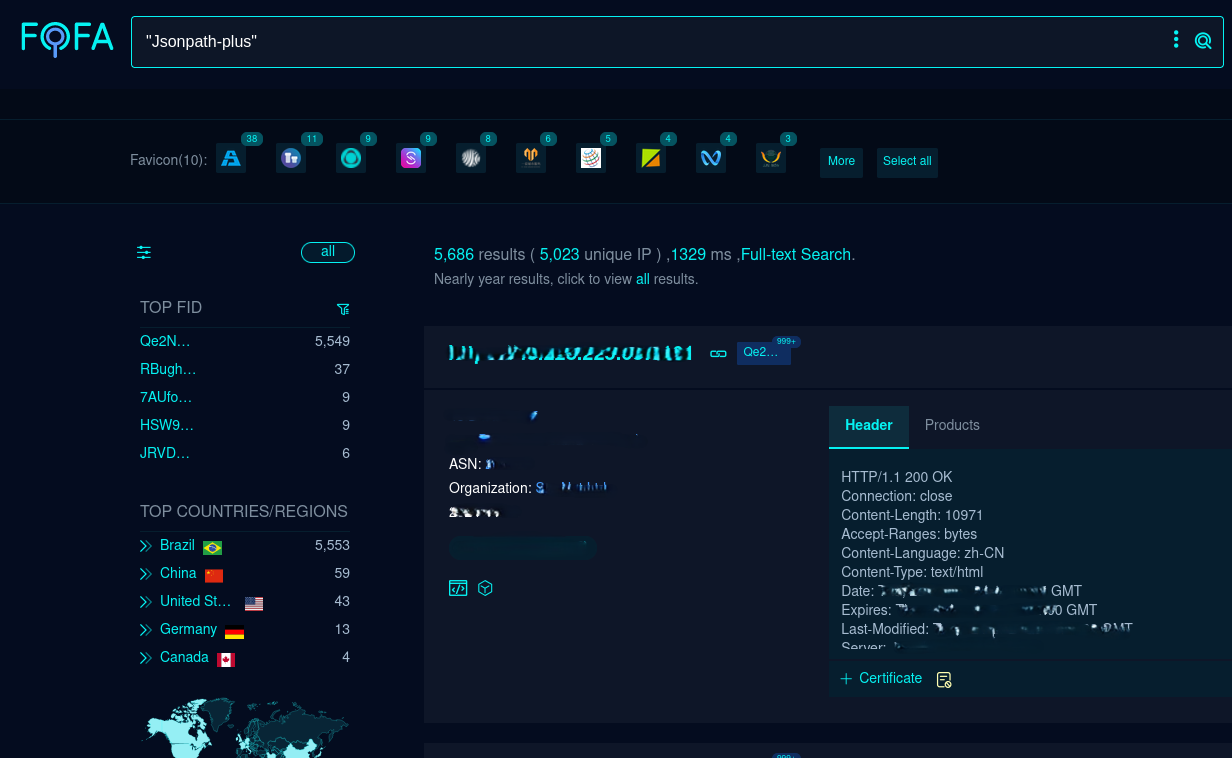The image size is (1232, 758).
Task: Switch to the Products tab
Action: (x=952, y=426)
